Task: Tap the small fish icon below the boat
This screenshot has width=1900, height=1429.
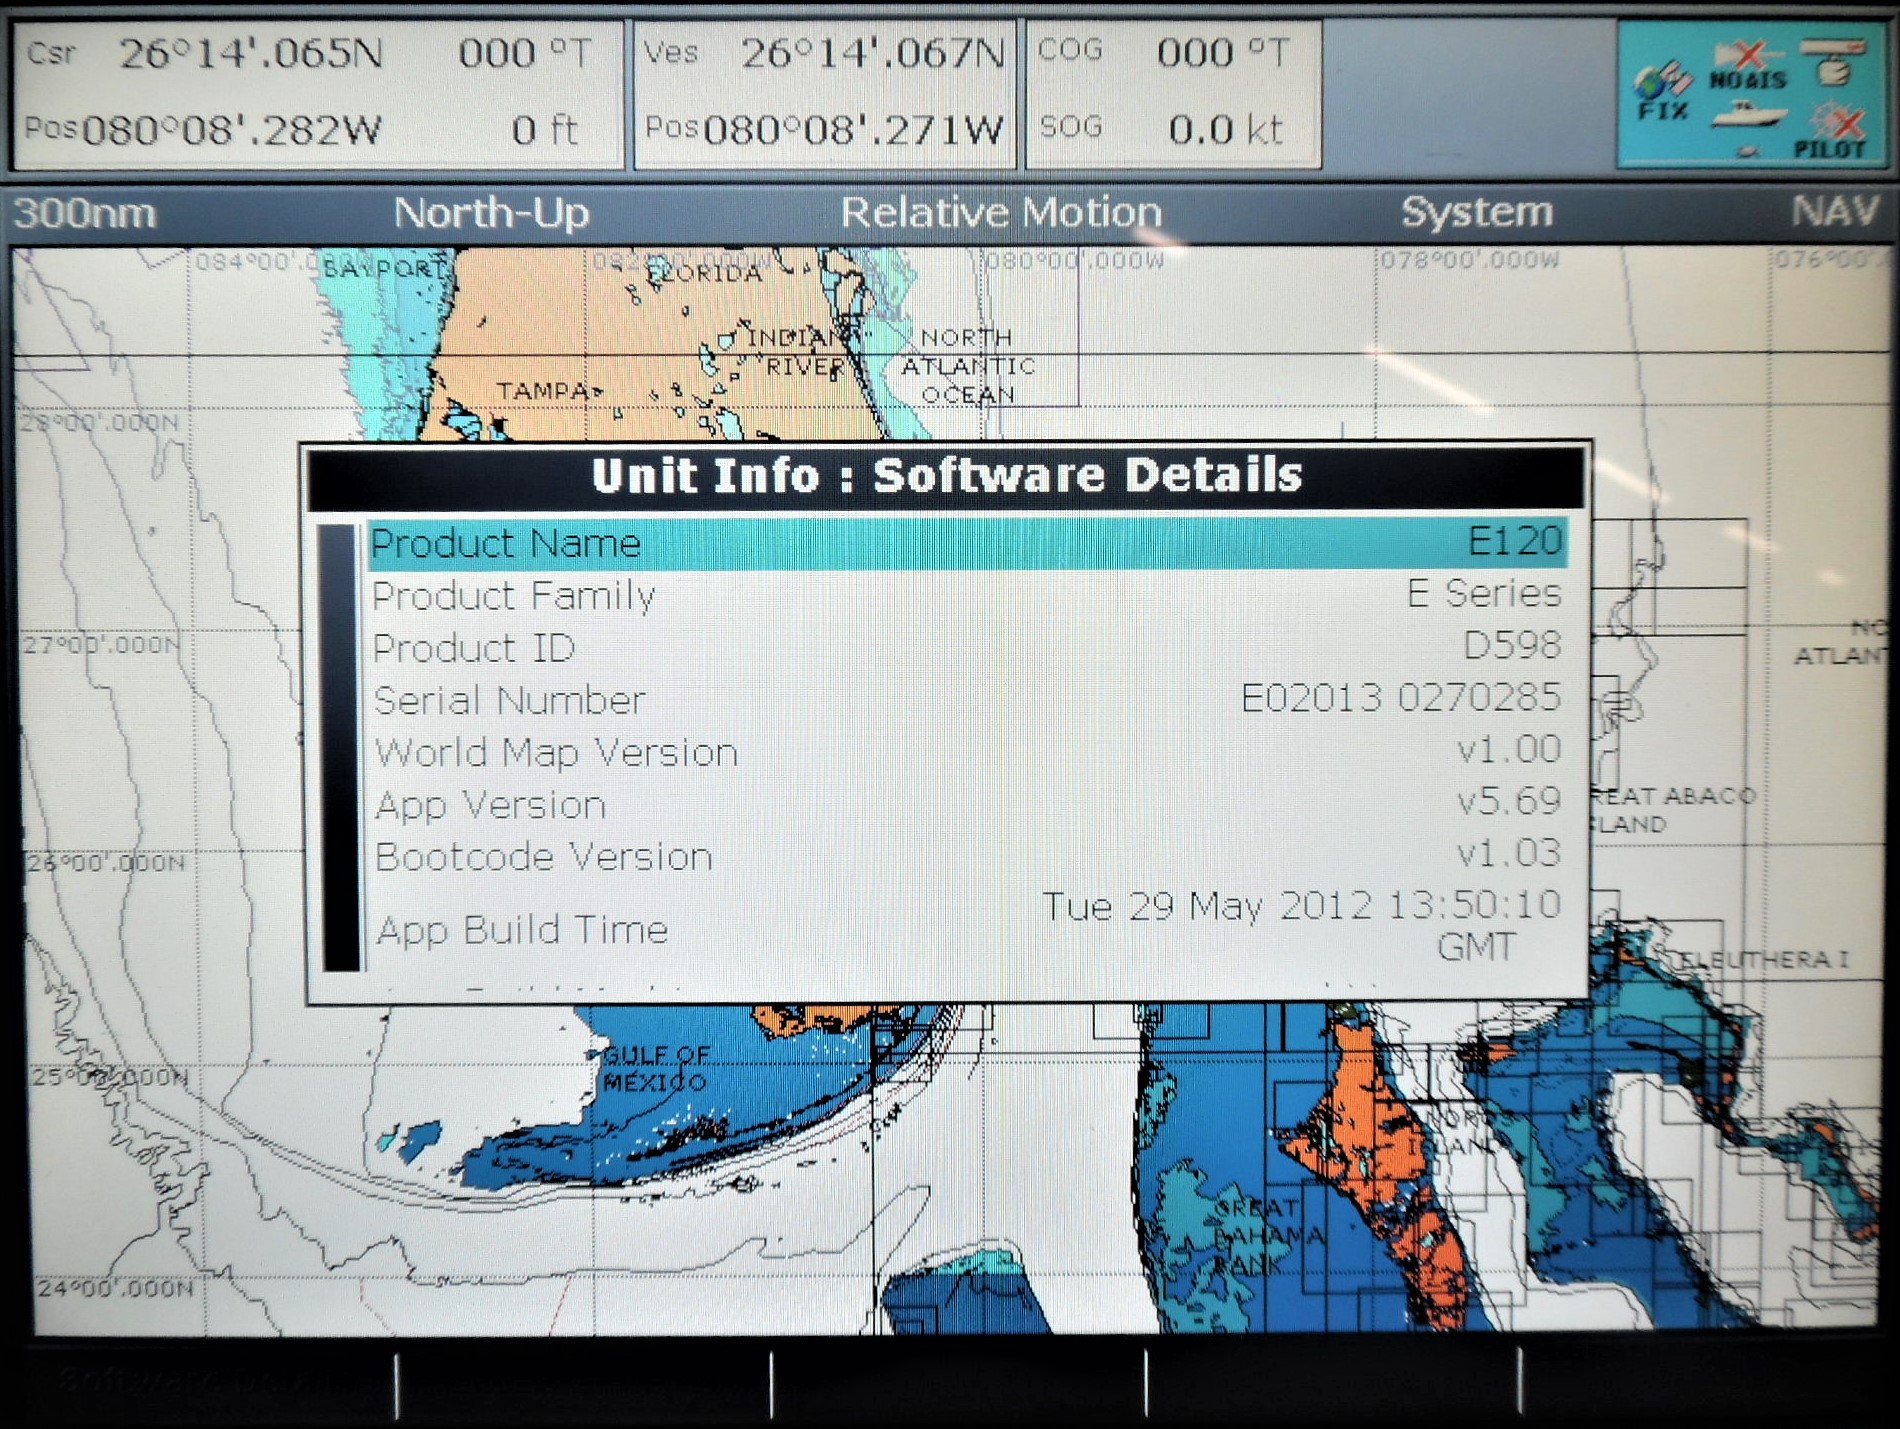Action: [x=1747, y=152]
